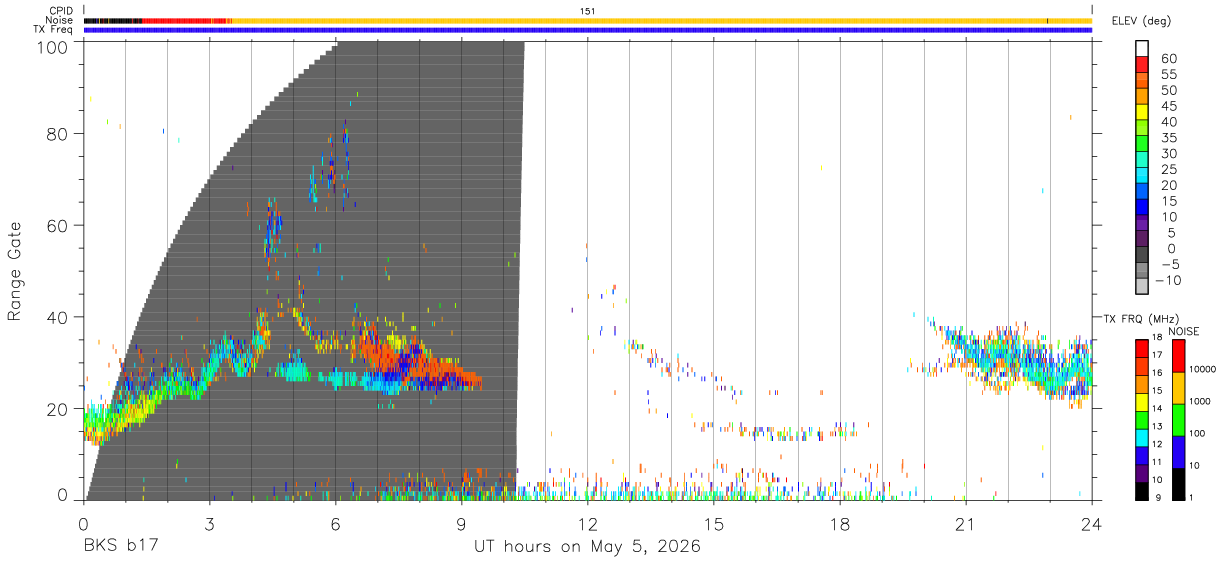Click elevation colorbar label "60"
This screenshot has width=1228, height=567.
click(1168, 59)
